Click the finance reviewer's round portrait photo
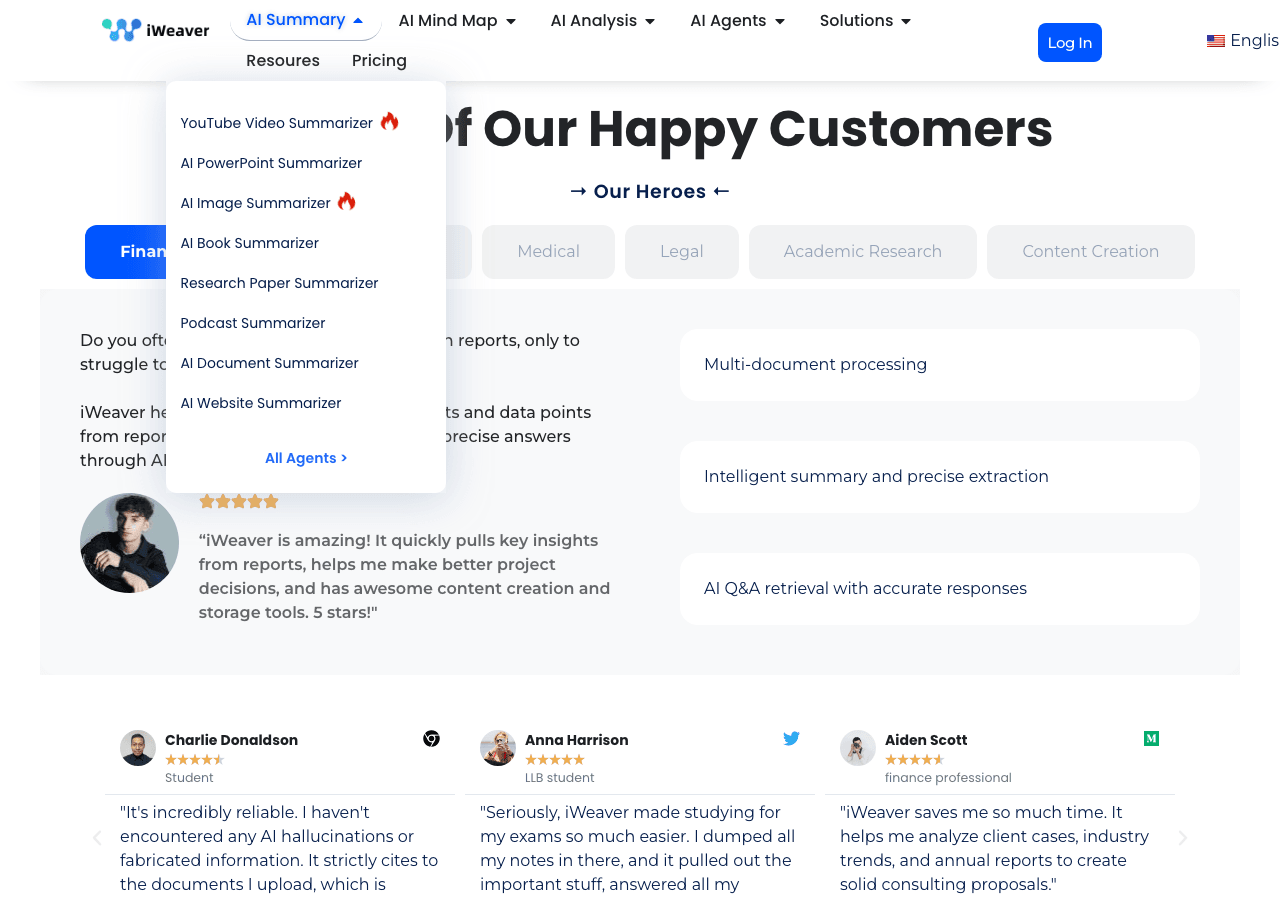1280x900 pixels. tap(130, 543)
